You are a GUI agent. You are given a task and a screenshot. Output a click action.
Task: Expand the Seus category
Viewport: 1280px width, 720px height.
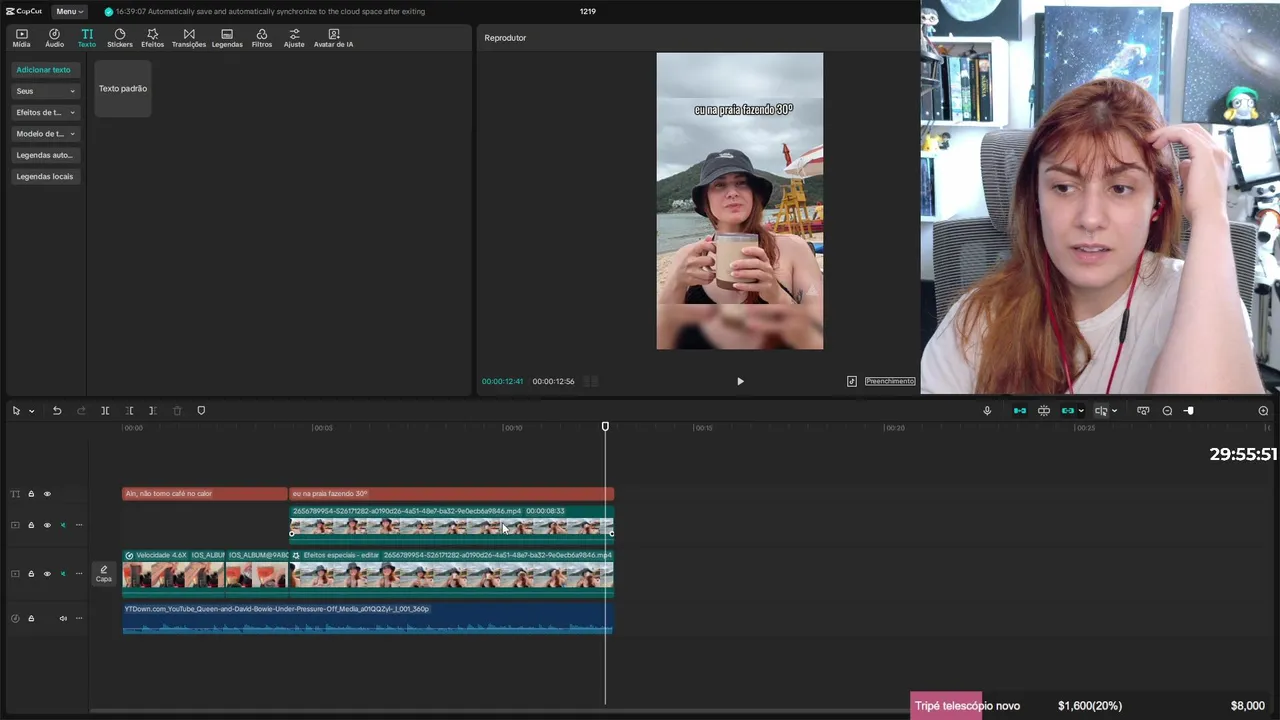pos(45,91)
